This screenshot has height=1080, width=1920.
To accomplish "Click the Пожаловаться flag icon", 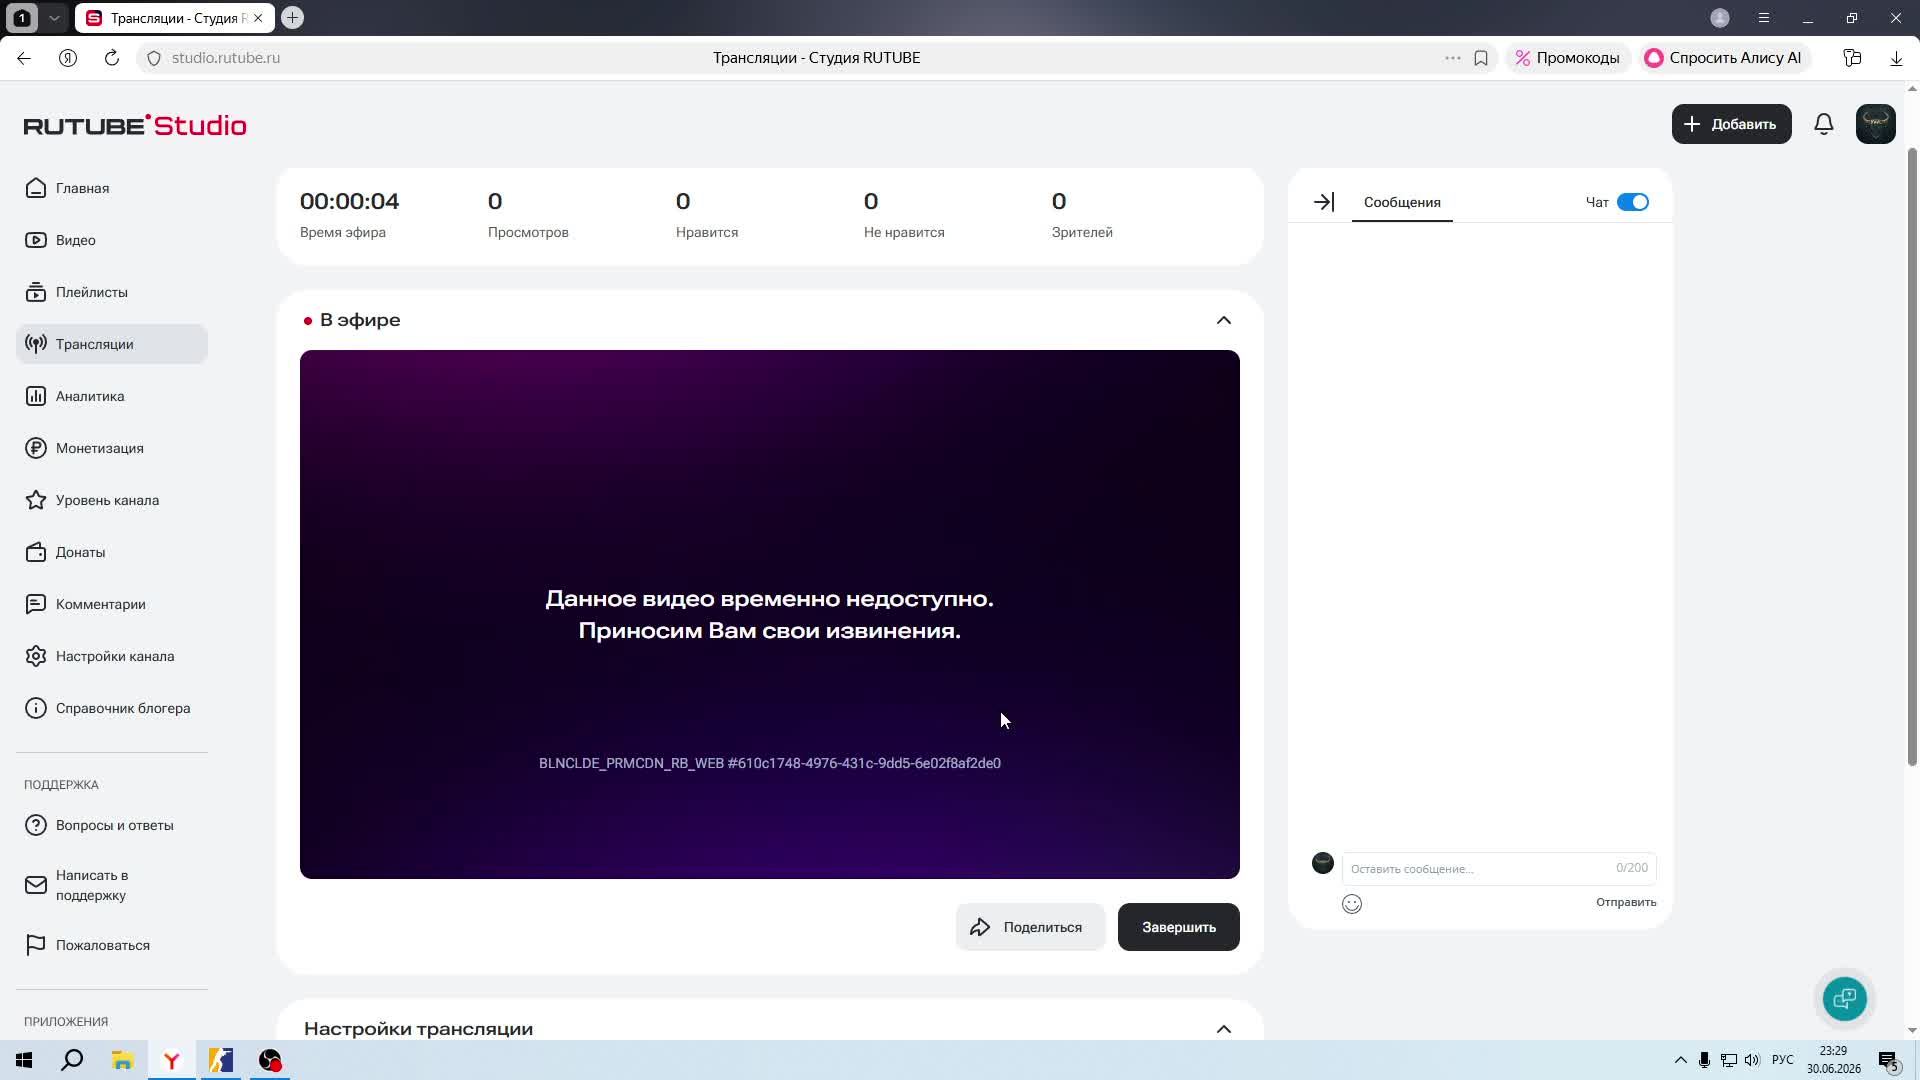I will tap(36, 945).
